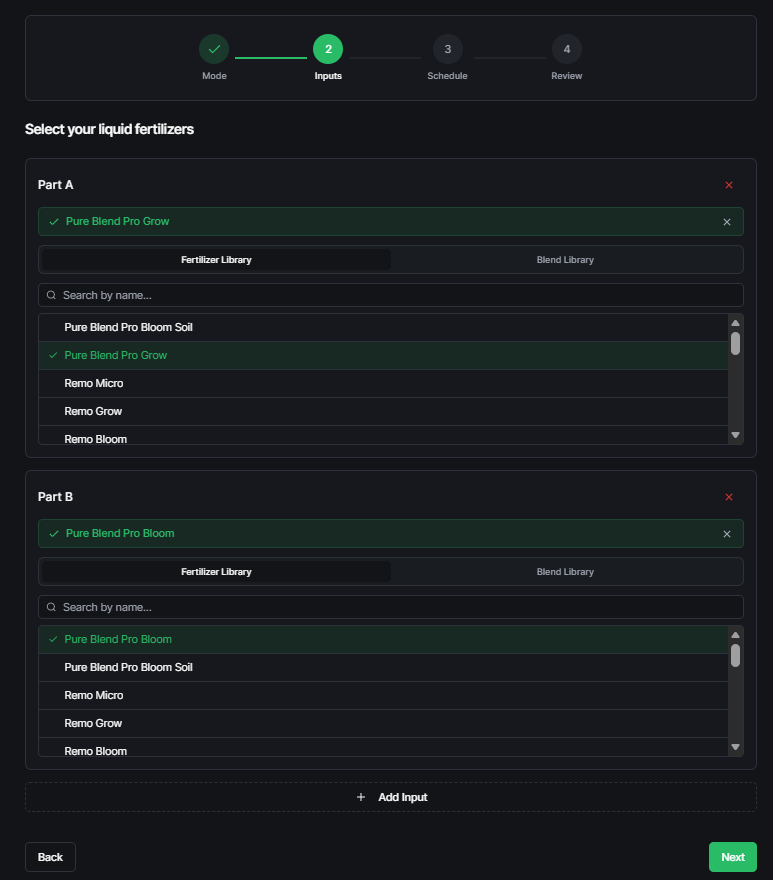
Task: Focus Part B Search by name field
Action: [x=391, y=607]
